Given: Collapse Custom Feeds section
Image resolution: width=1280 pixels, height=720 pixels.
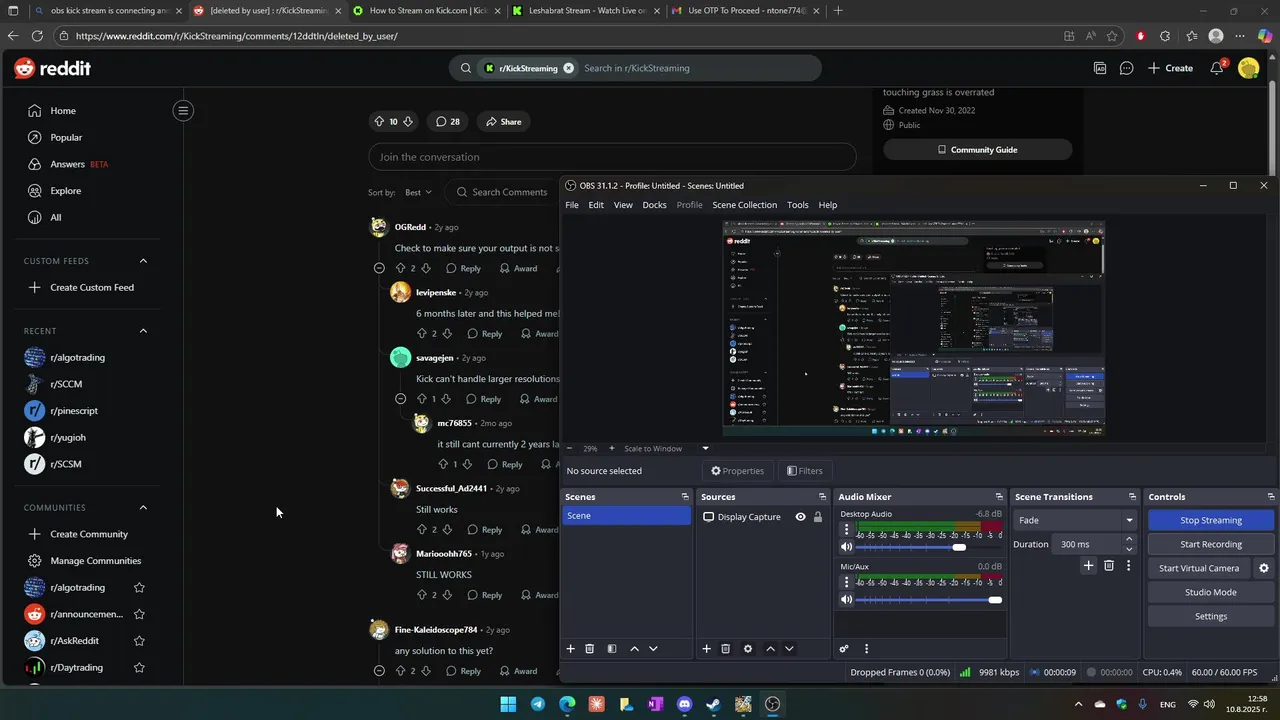Looking at the screenshot, I should pos(143,261).
